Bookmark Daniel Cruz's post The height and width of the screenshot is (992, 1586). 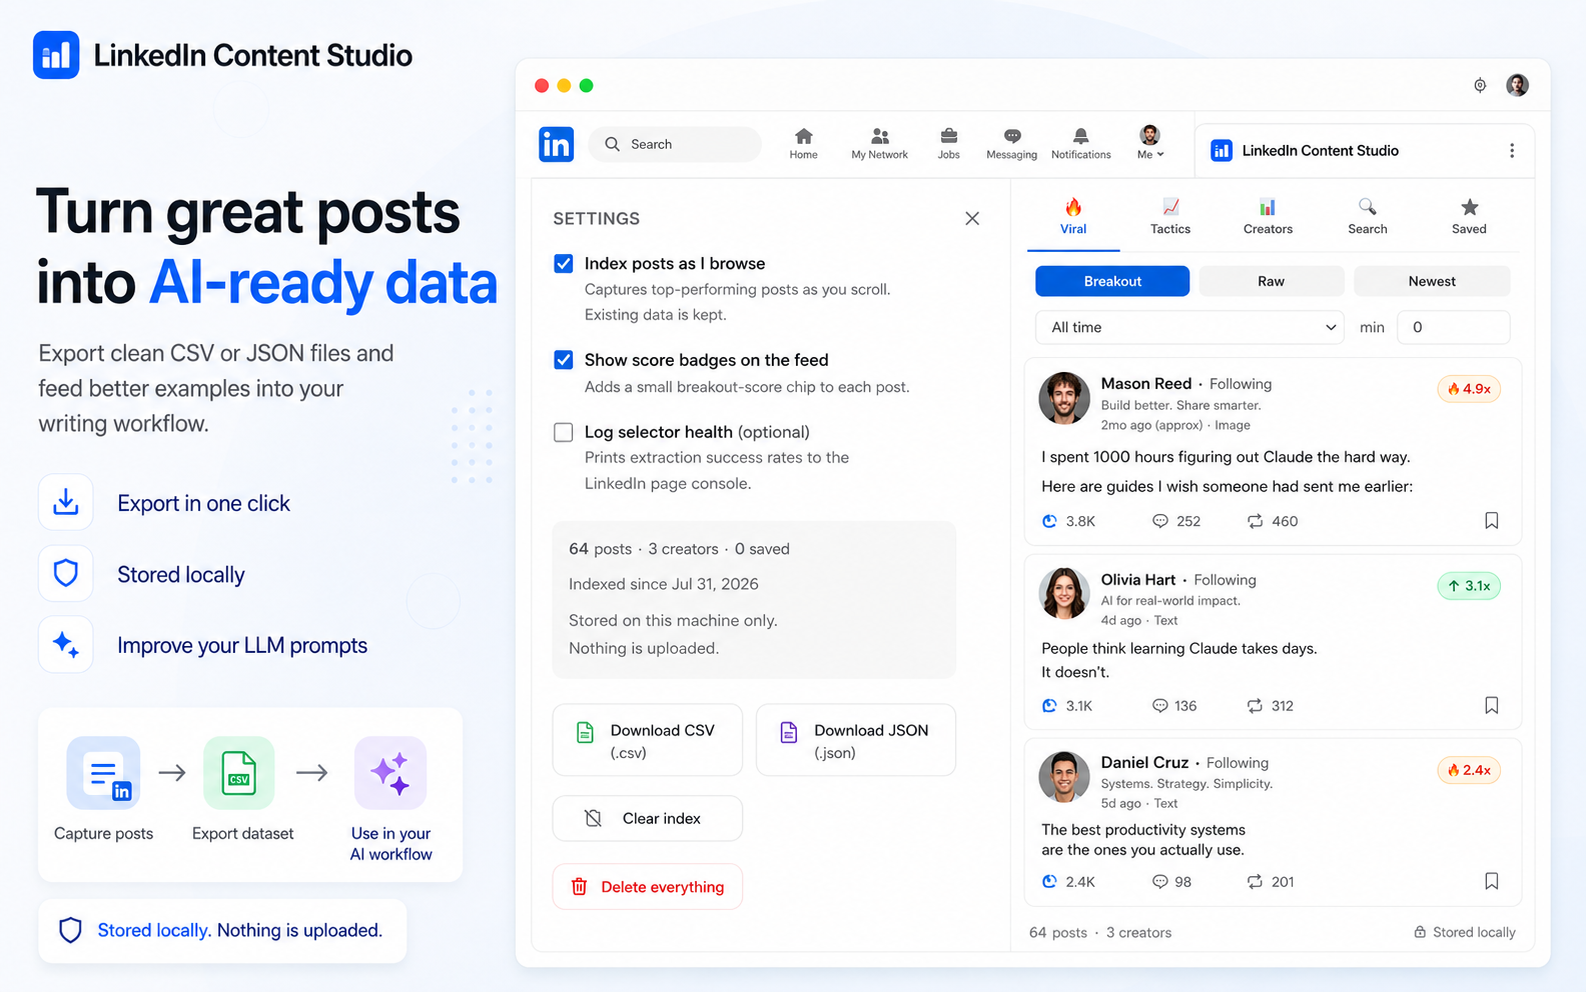click(x=1491, y=881)
